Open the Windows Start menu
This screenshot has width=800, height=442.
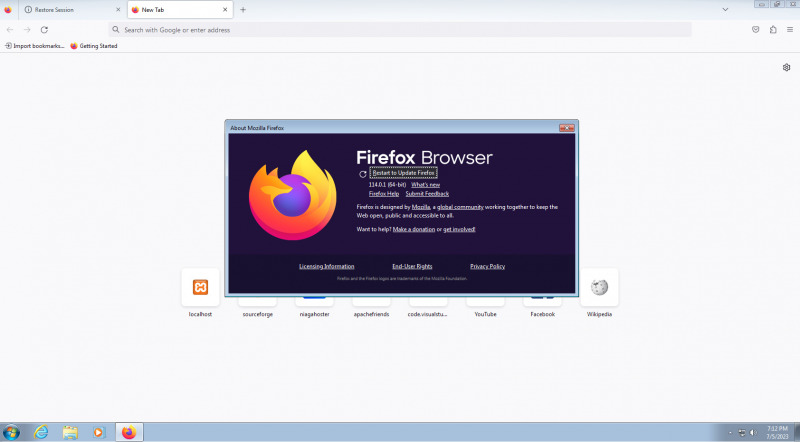tap(11, 432)
